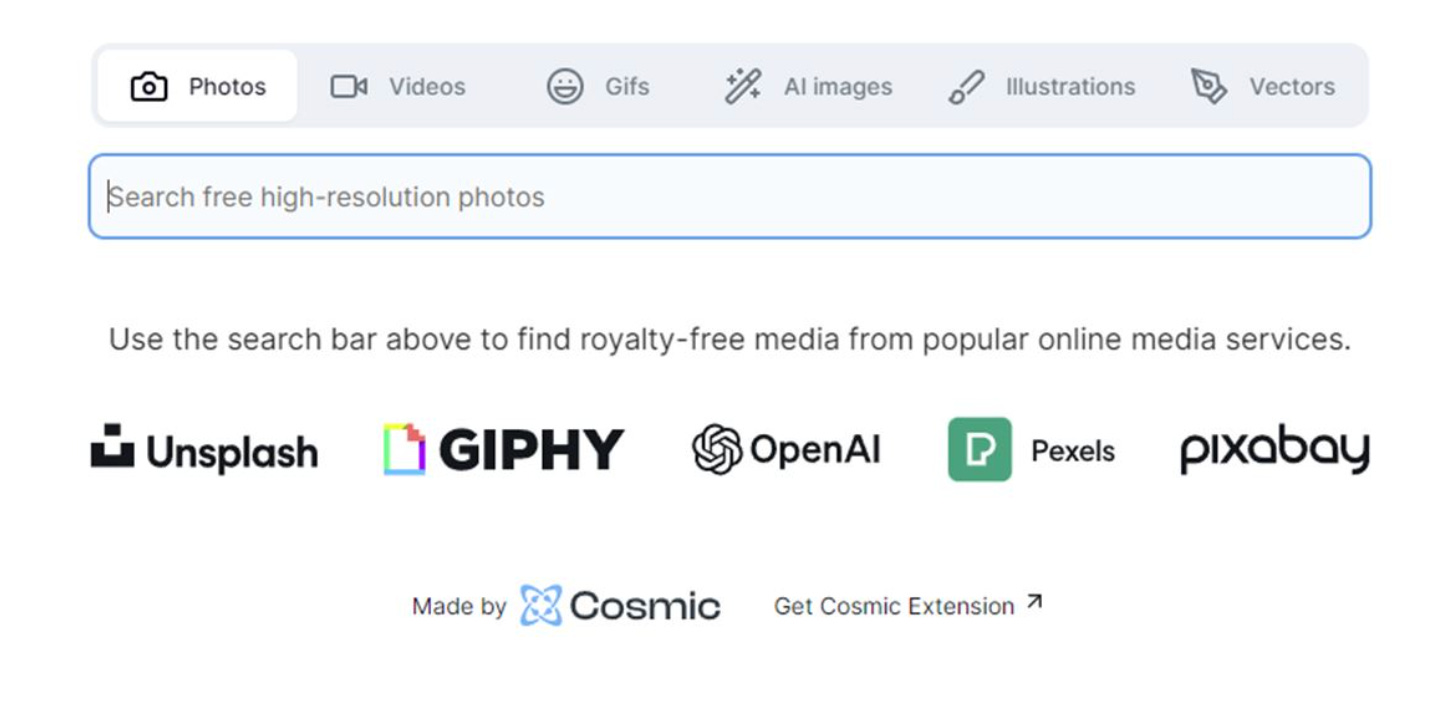1438x722 pixels.
Task: Click the pixabay logo
Action: 1275,449
